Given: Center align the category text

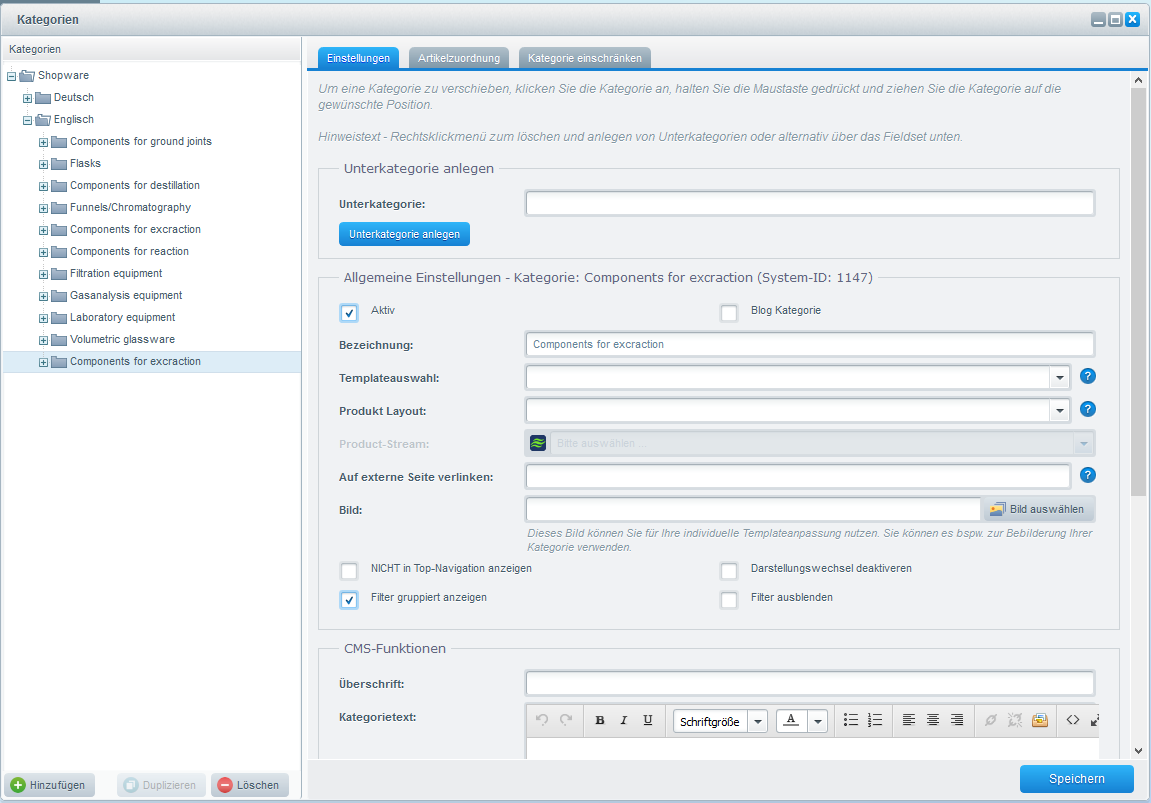Looking at the screenshot, I should 933,720.
